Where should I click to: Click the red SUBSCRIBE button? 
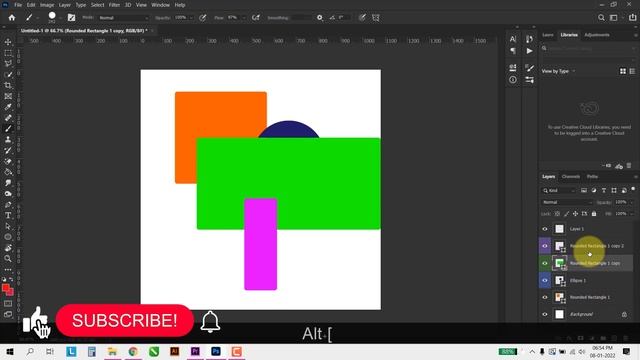[x=124, y=320]
